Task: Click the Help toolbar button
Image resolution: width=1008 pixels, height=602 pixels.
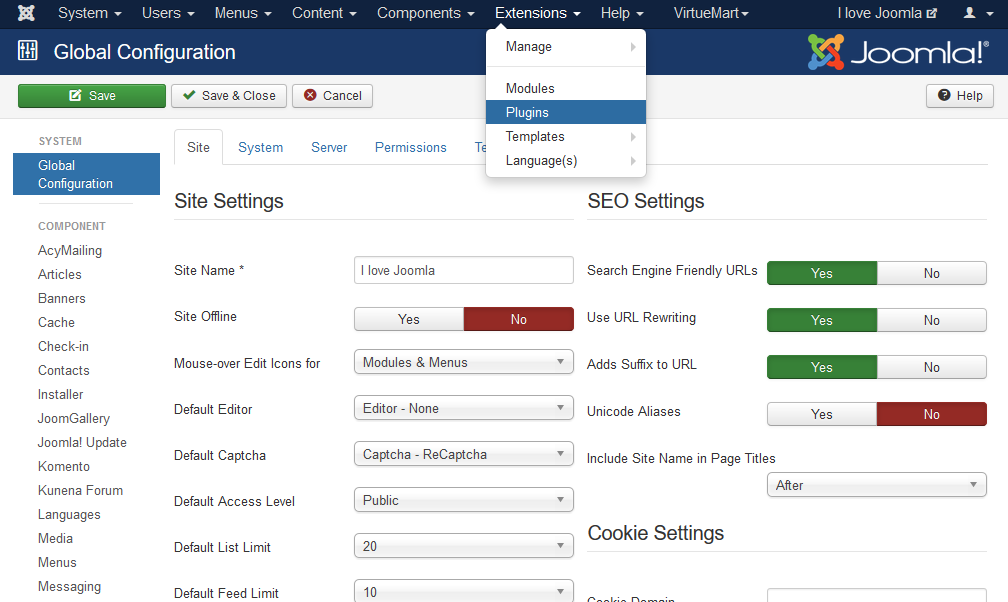Action: (960, 96)
